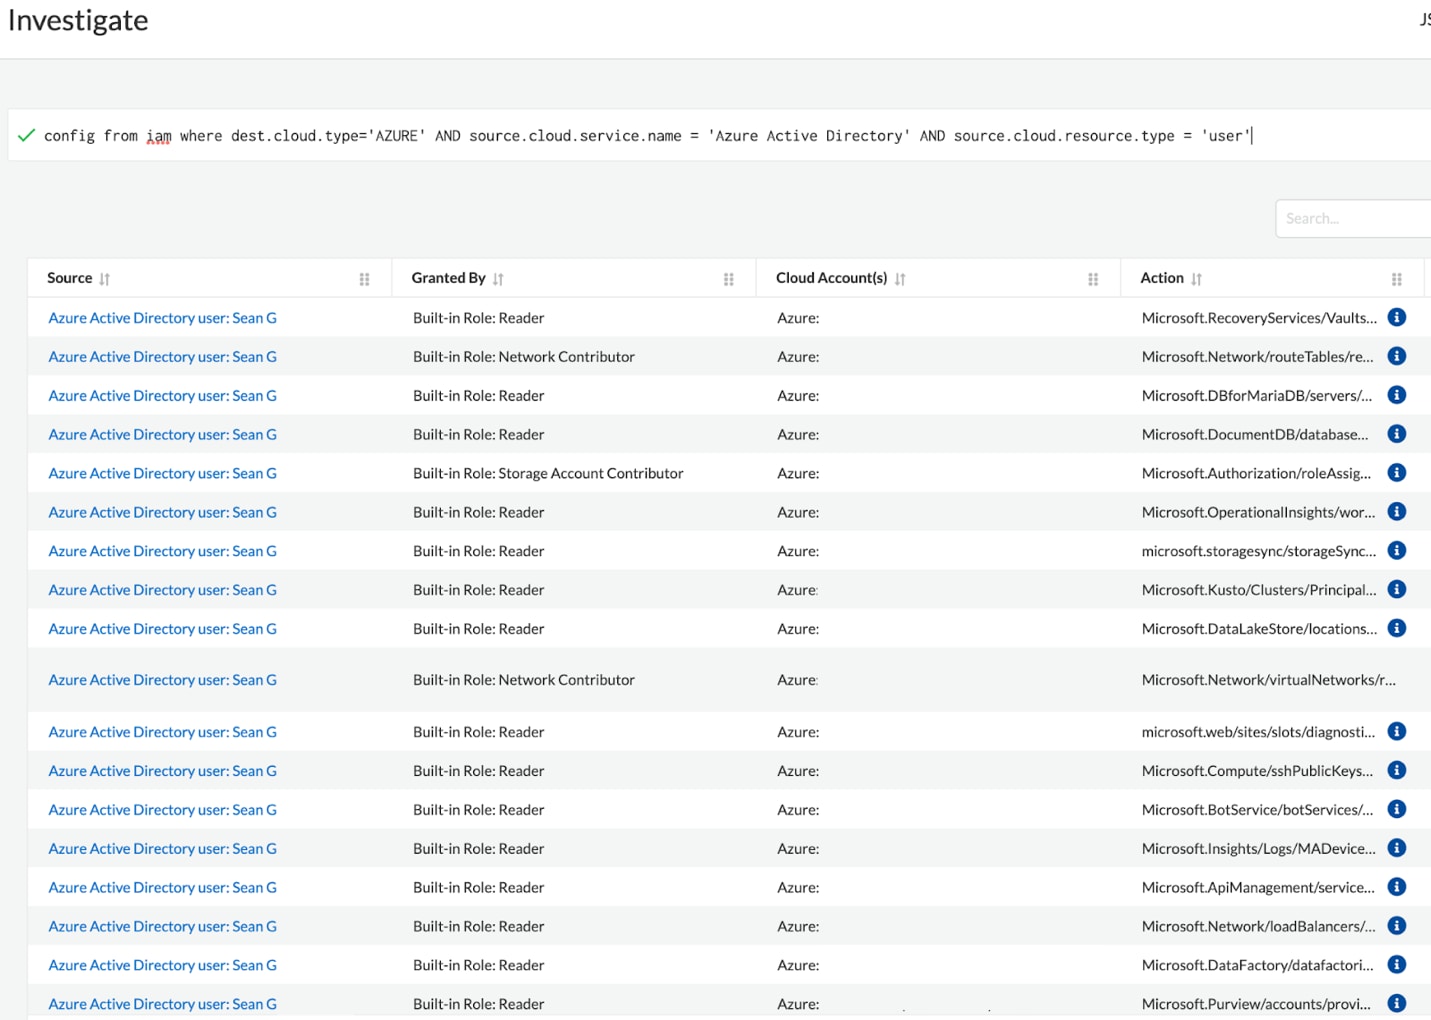Open Sean G user in Recovery Services row

163,318
